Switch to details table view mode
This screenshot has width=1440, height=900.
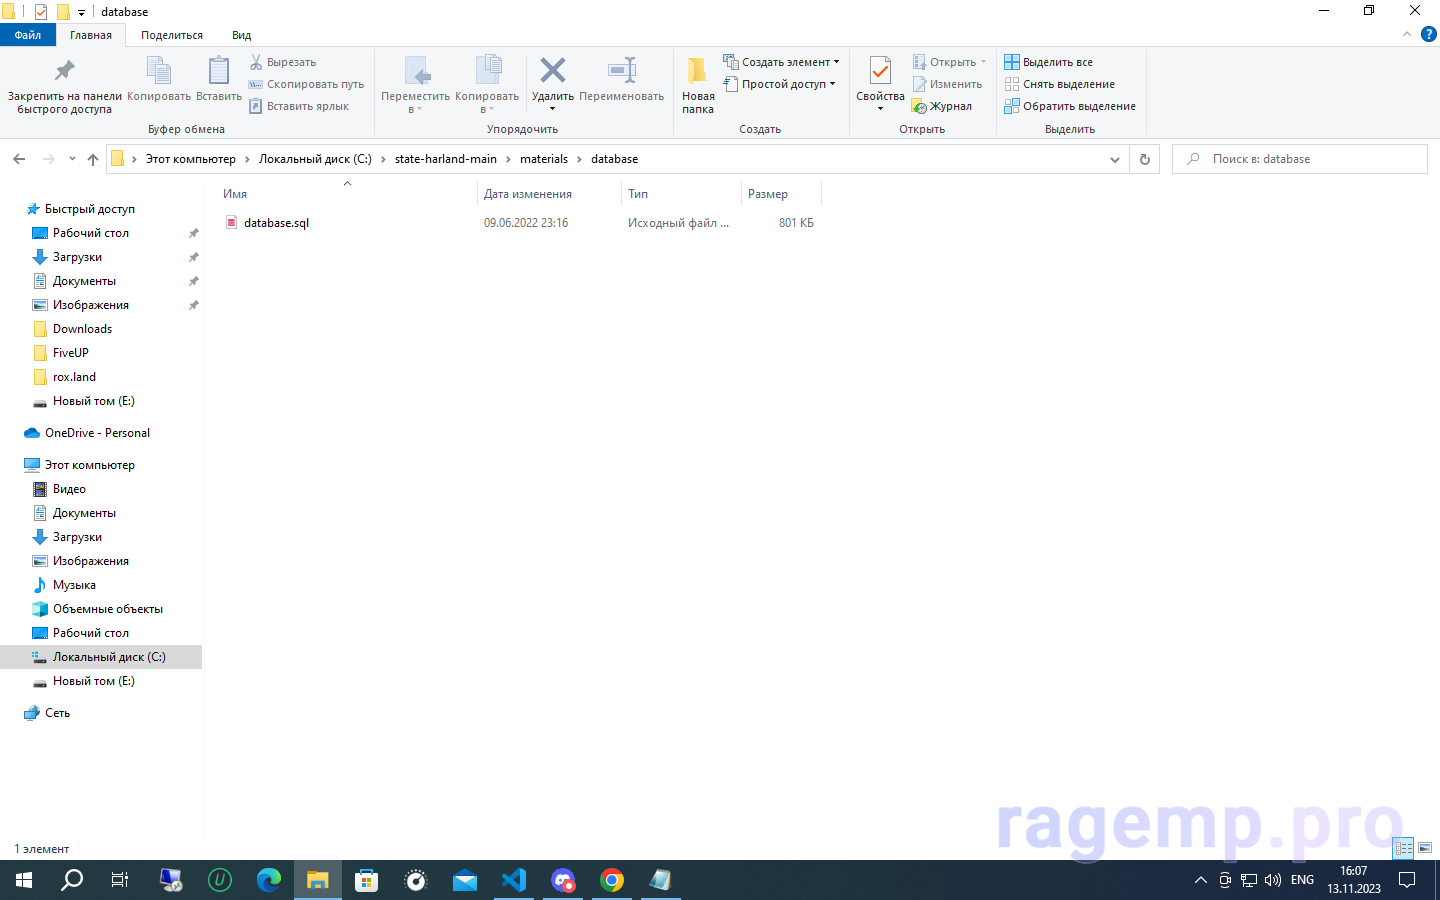[x=1403, y=848]
